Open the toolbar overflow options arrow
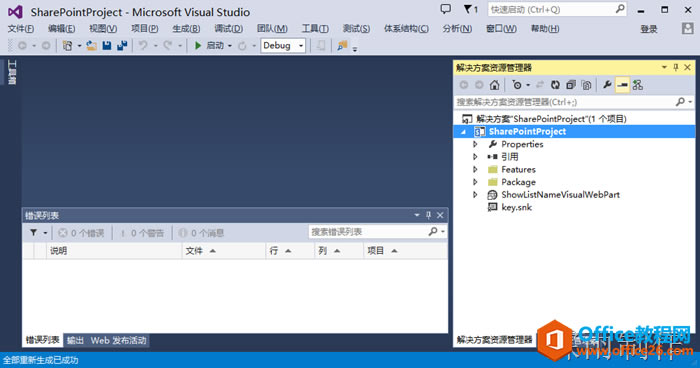 point(355,48)
